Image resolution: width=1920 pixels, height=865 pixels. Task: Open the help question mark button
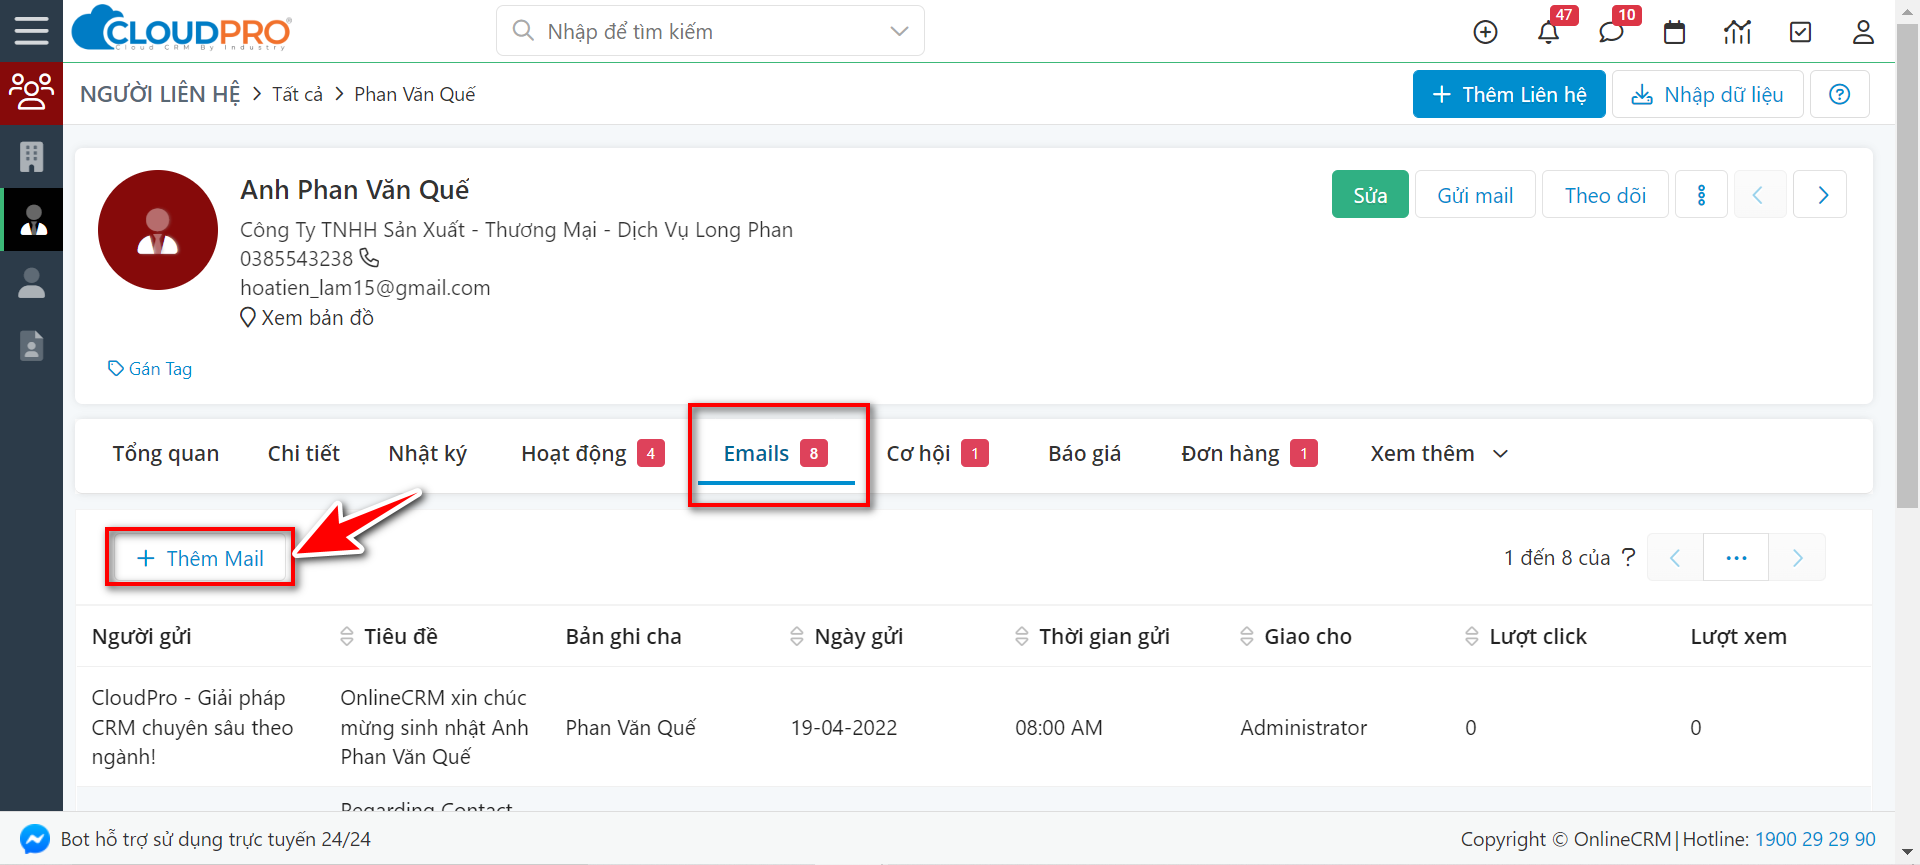(1839, 94)
